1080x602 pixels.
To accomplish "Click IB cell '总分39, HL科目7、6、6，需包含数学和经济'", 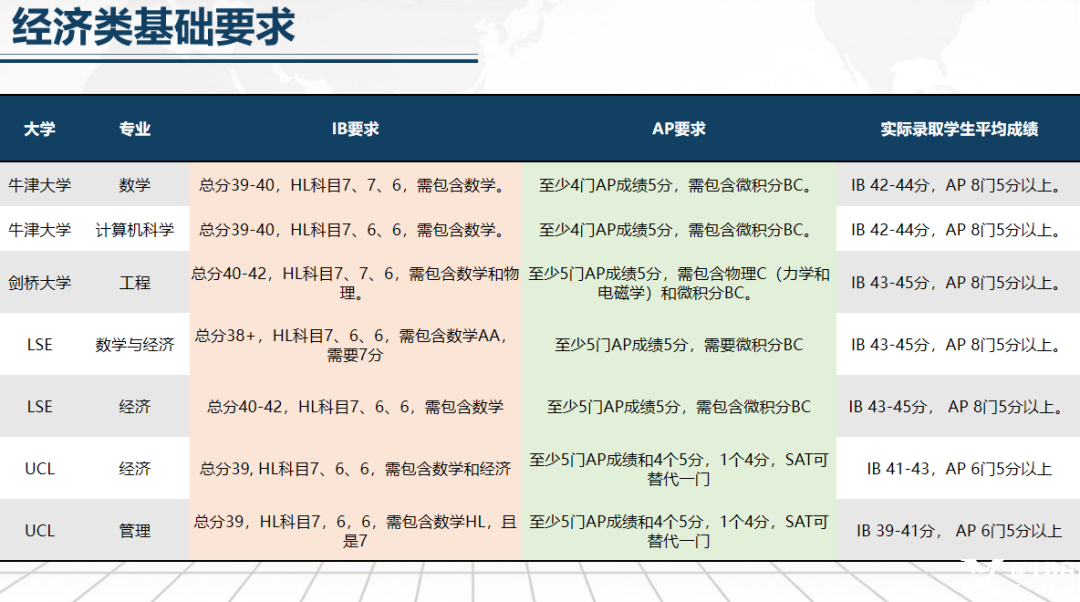I will click(x=355, y=468).
